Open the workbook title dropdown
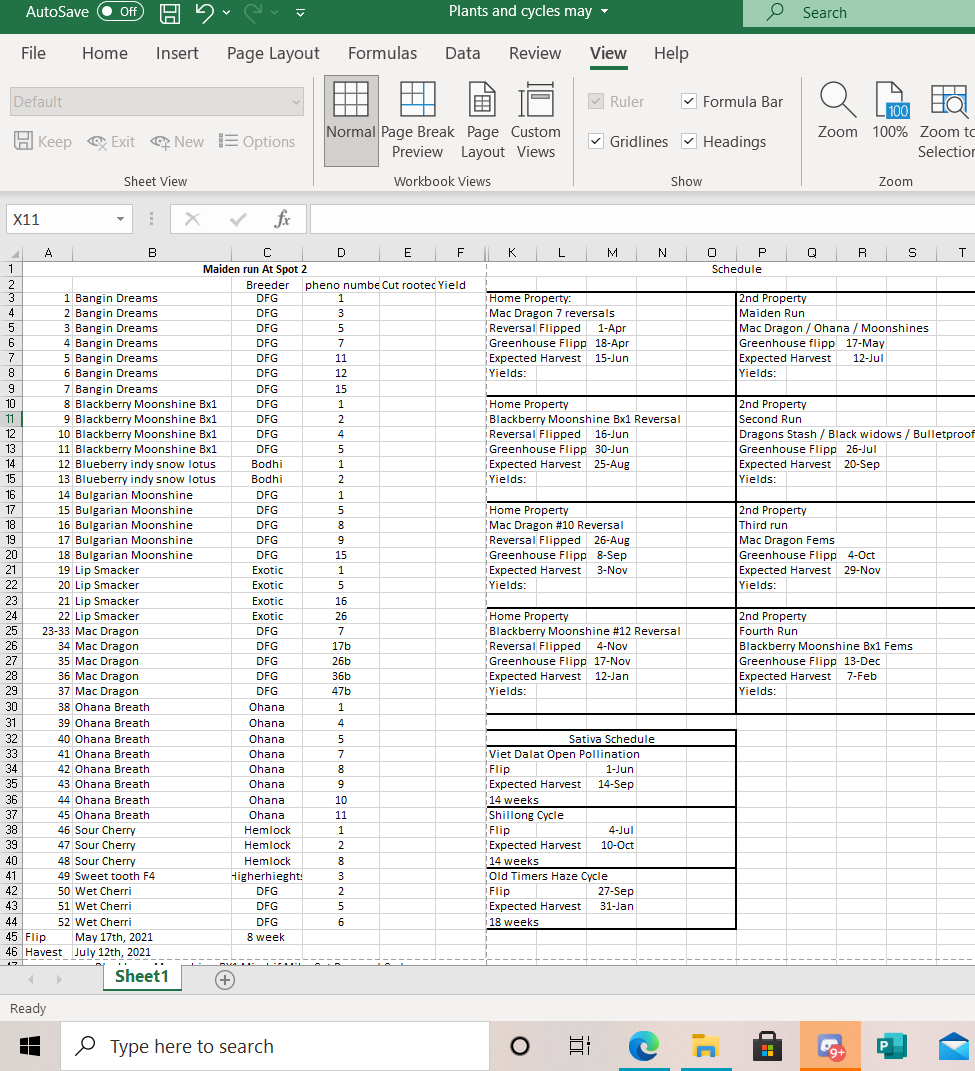The height and width of the screenshot is (1071, 975). click(604, 12)
